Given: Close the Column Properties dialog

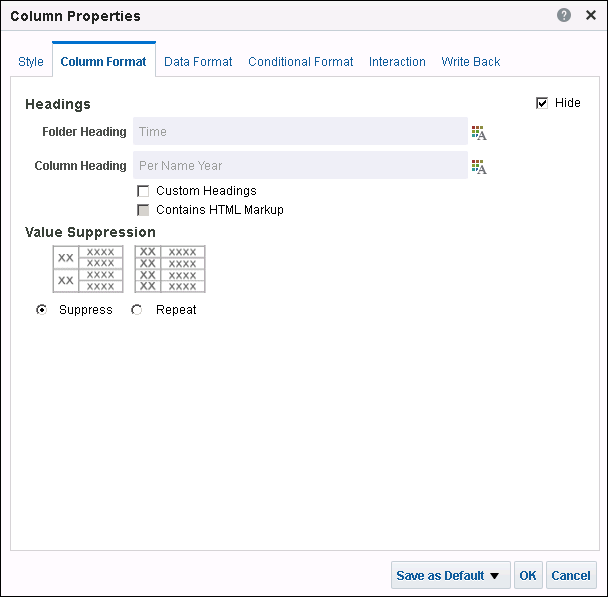Looking at the screenshot, I should tap(587, 16).
